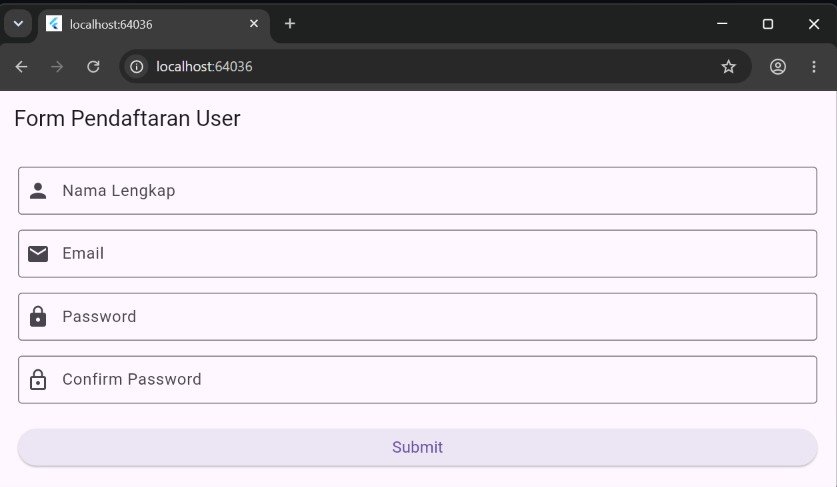Click the filled lock icon beside Password
Screen dimensions: 837x487
click(x=38, y=316)
